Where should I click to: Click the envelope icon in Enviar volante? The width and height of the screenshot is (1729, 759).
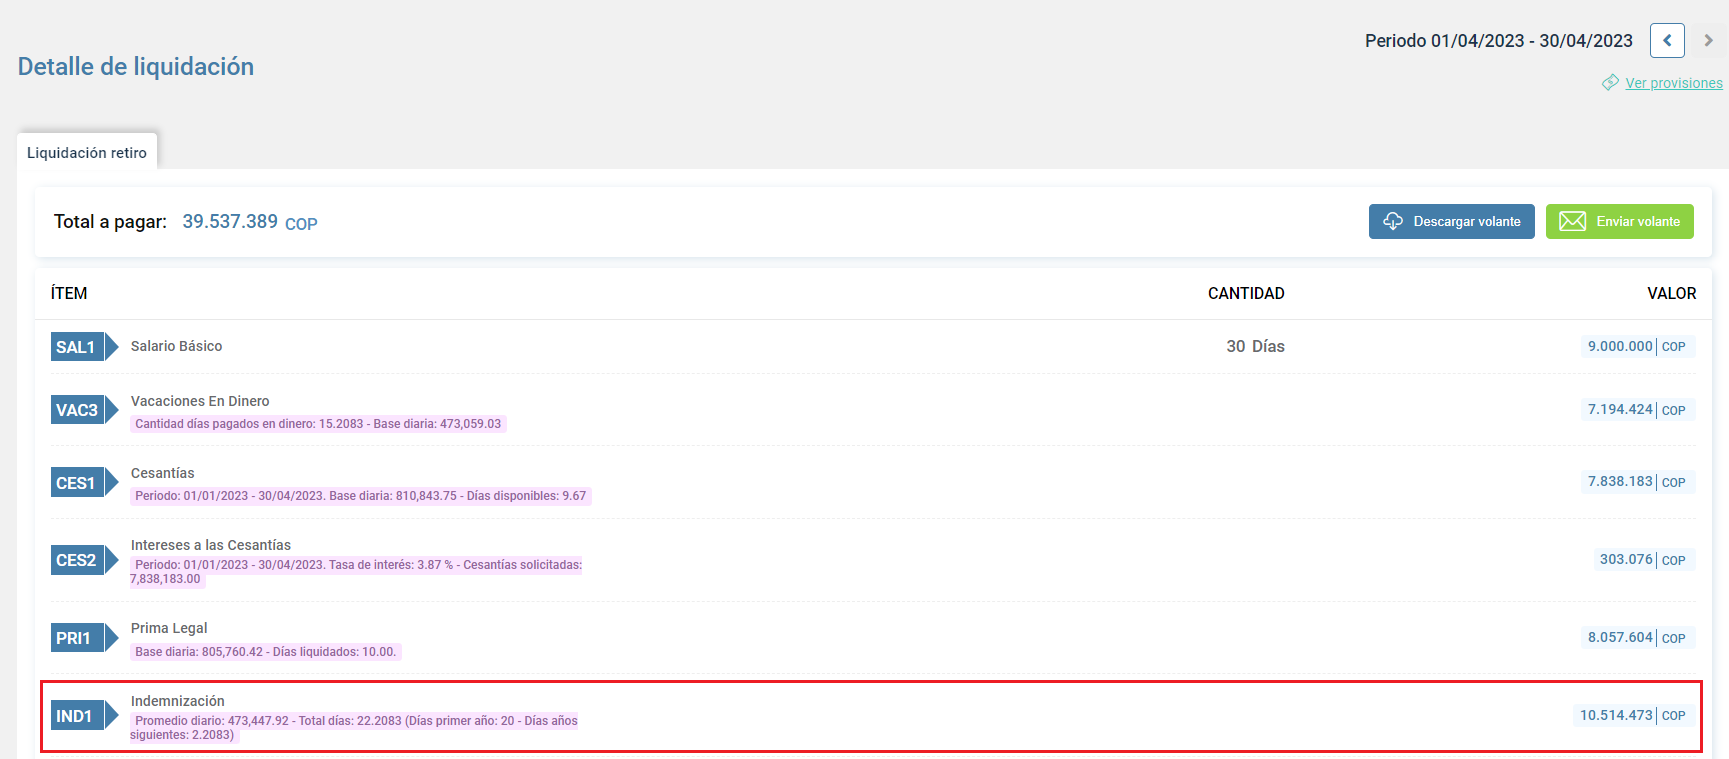1572,221
